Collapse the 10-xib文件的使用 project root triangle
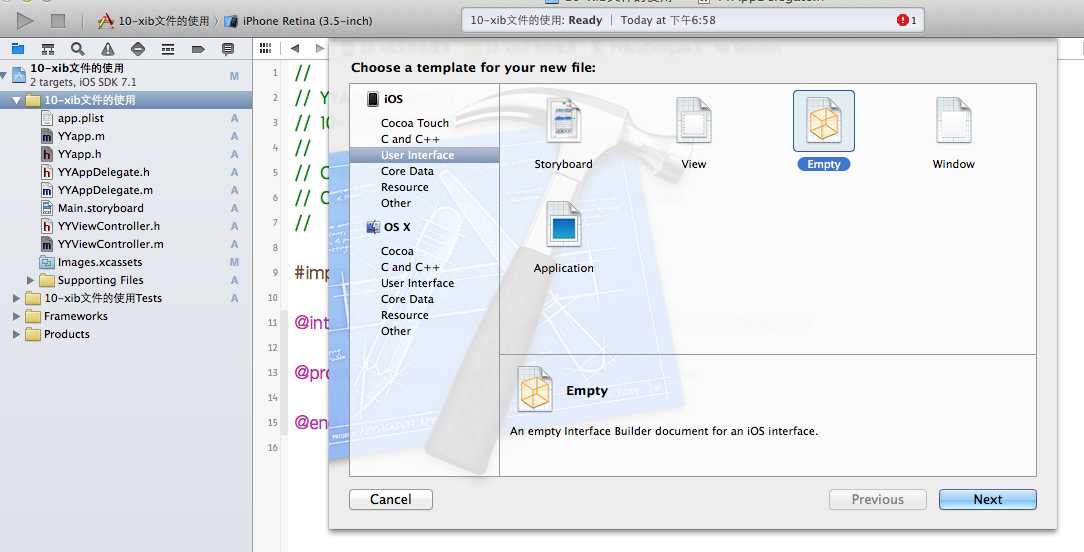This screenshot has height=552, width=1084. (3, 73)
